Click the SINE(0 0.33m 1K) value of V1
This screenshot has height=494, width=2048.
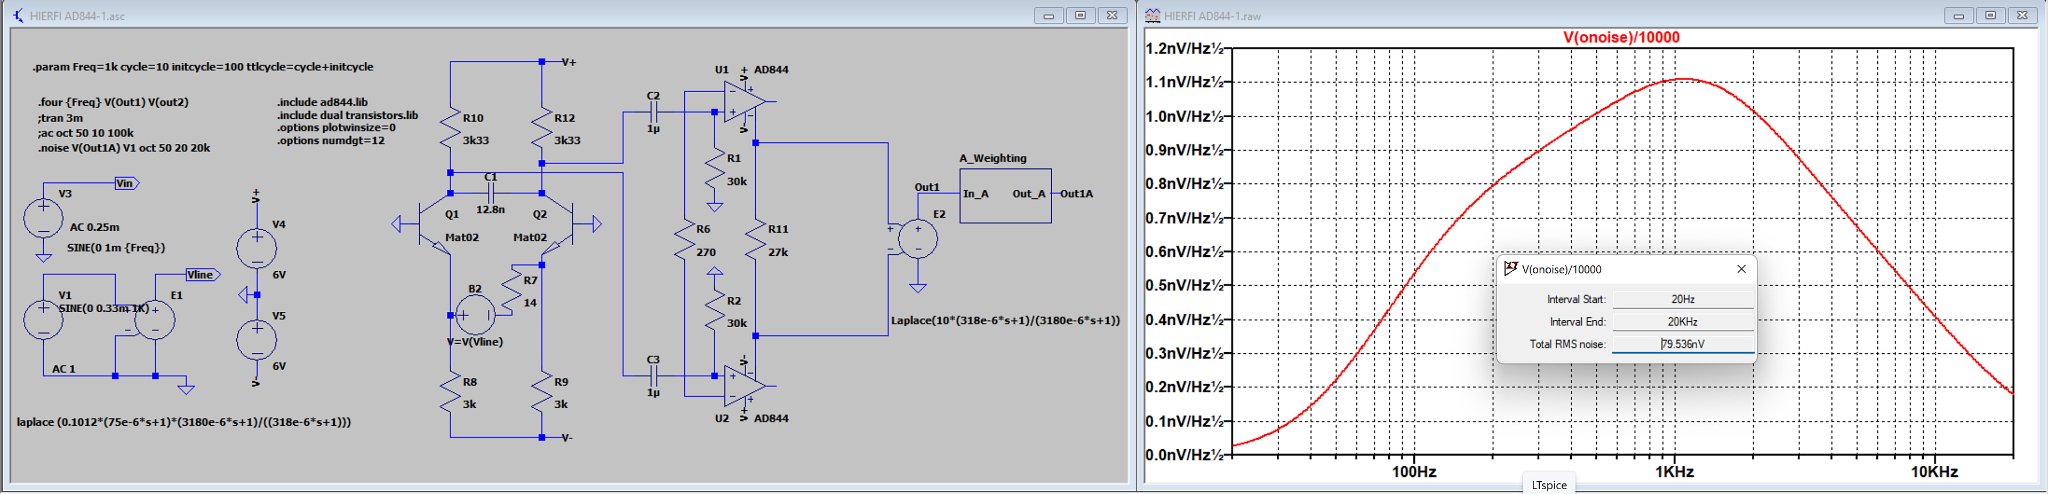(103, 308)
